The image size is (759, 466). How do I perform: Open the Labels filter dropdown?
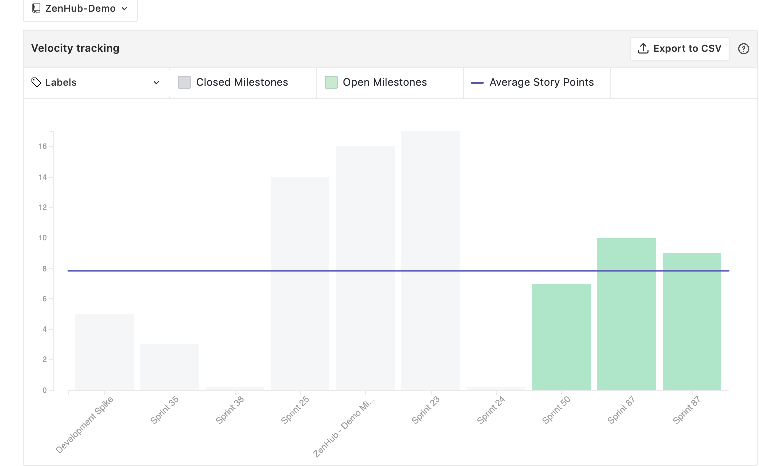tap(96, 83)
